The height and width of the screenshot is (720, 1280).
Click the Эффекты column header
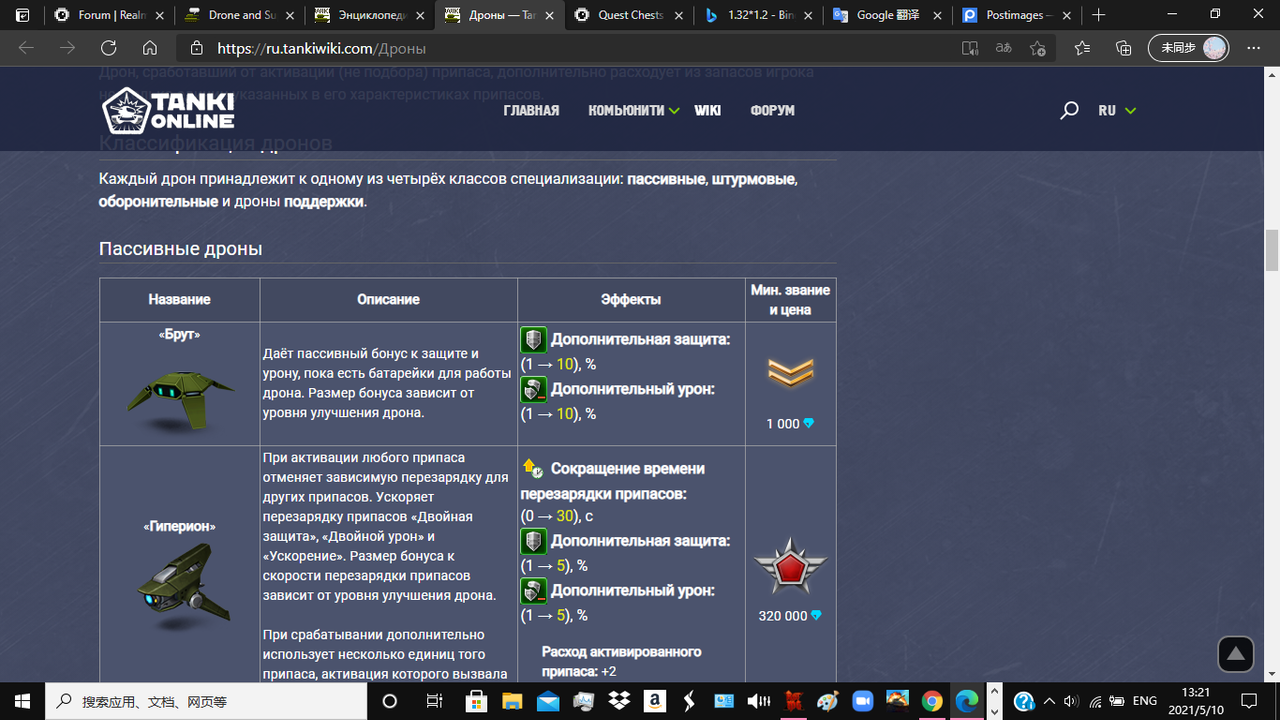click(630, 299)
